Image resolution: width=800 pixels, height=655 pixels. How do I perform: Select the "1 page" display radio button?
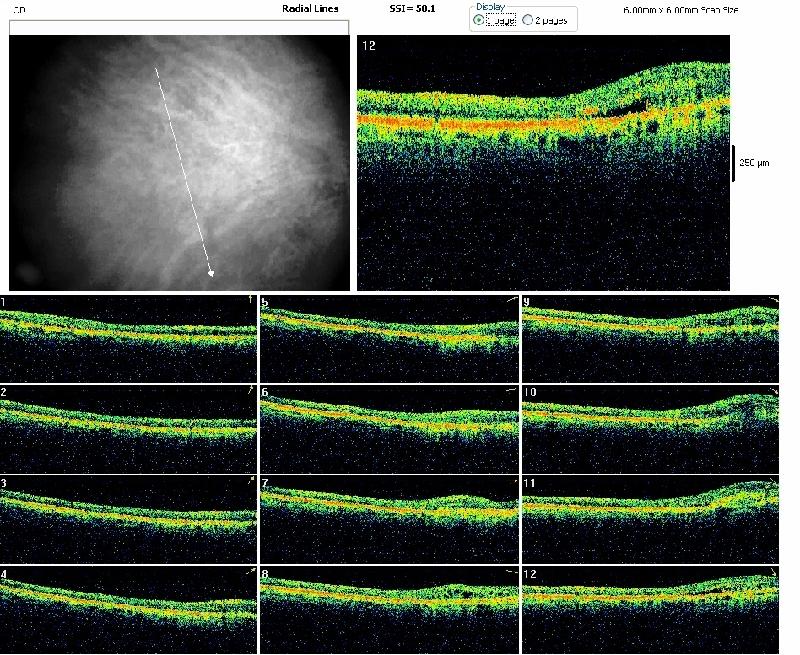[478, 20]
